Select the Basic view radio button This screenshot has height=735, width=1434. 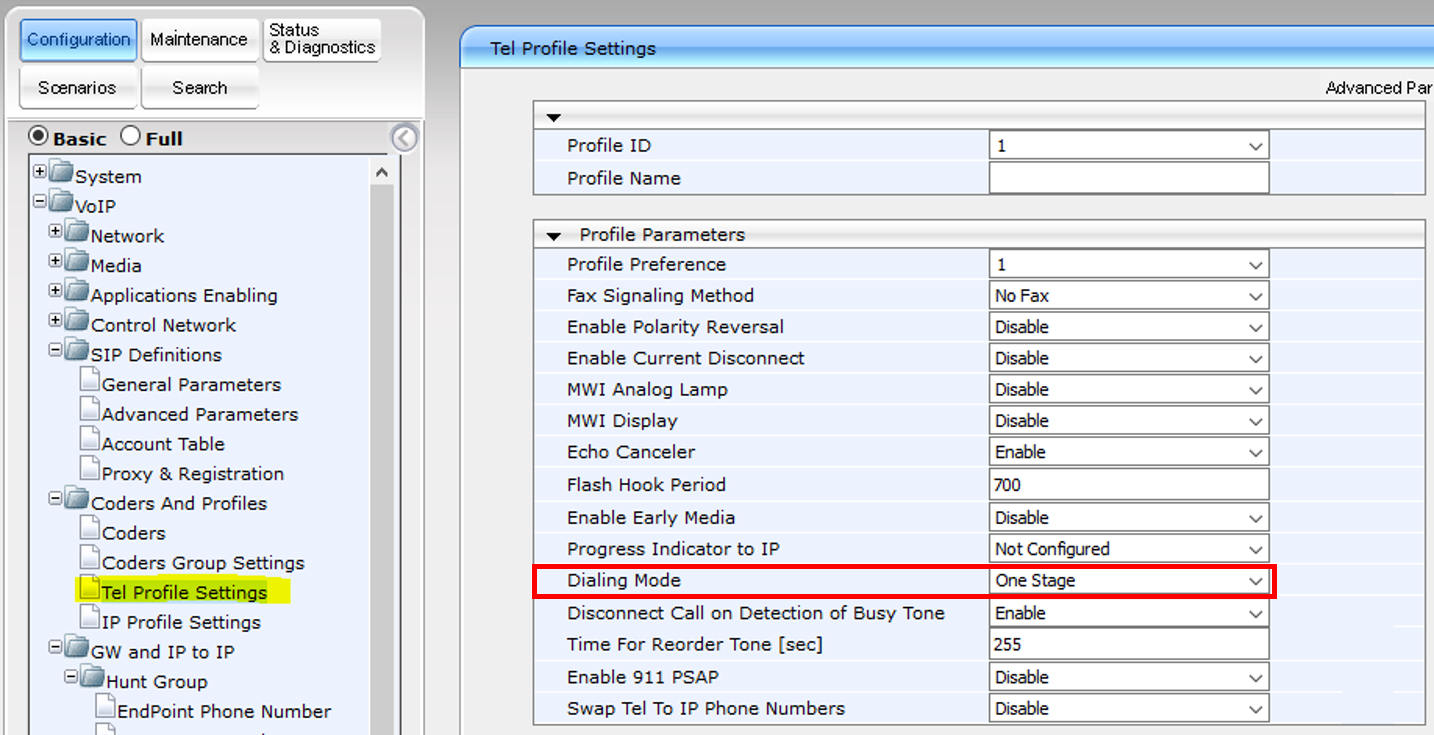click(38, 136)
